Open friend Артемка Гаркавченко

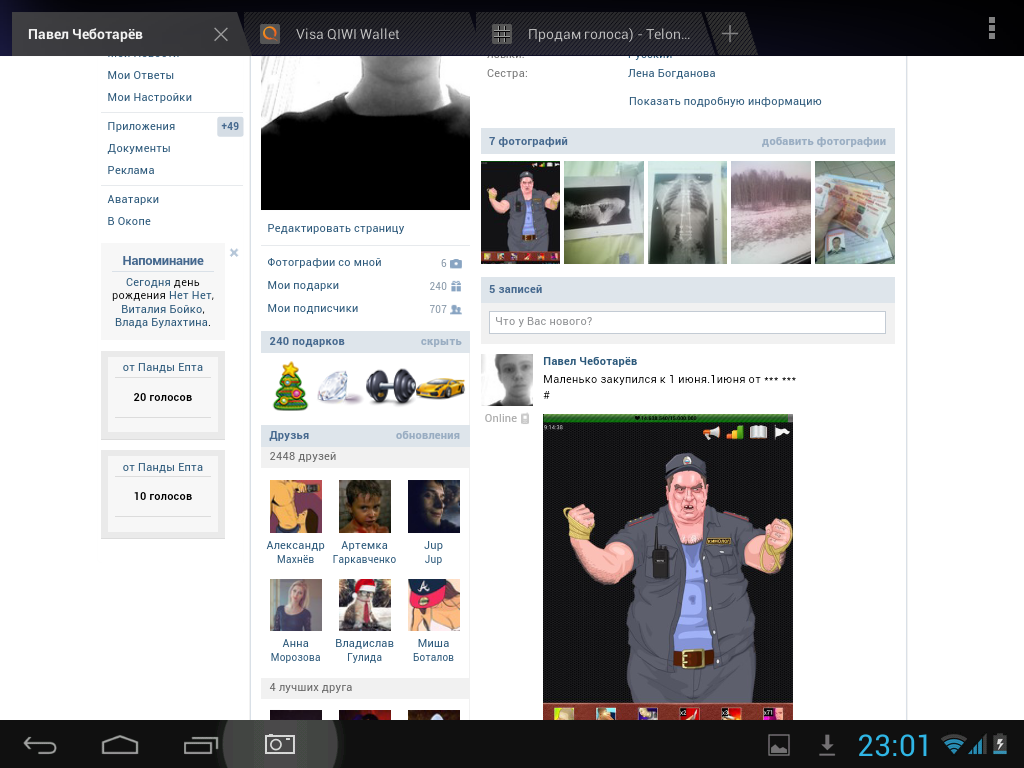pyautogui.click(x=364, y=522)
